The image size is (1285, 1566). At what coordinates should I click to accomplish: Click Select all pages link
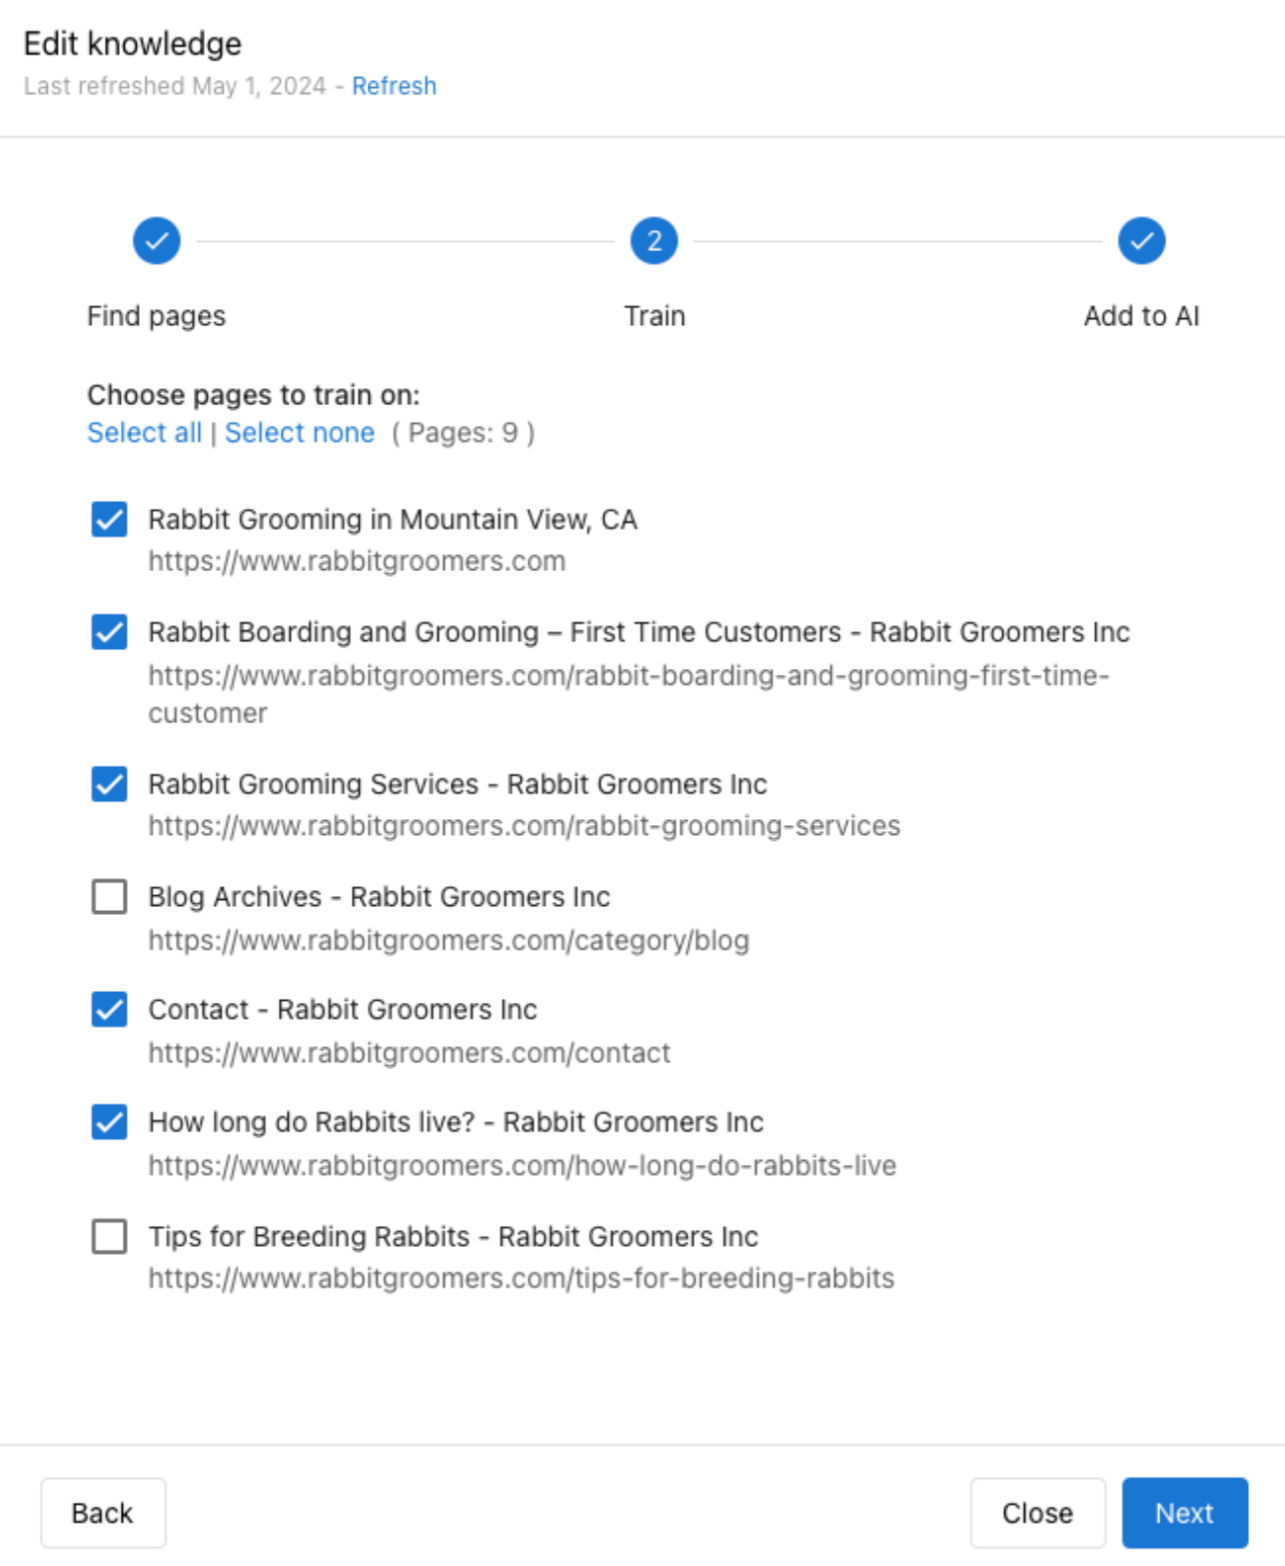pyautogui.click(x=144, y=433)
